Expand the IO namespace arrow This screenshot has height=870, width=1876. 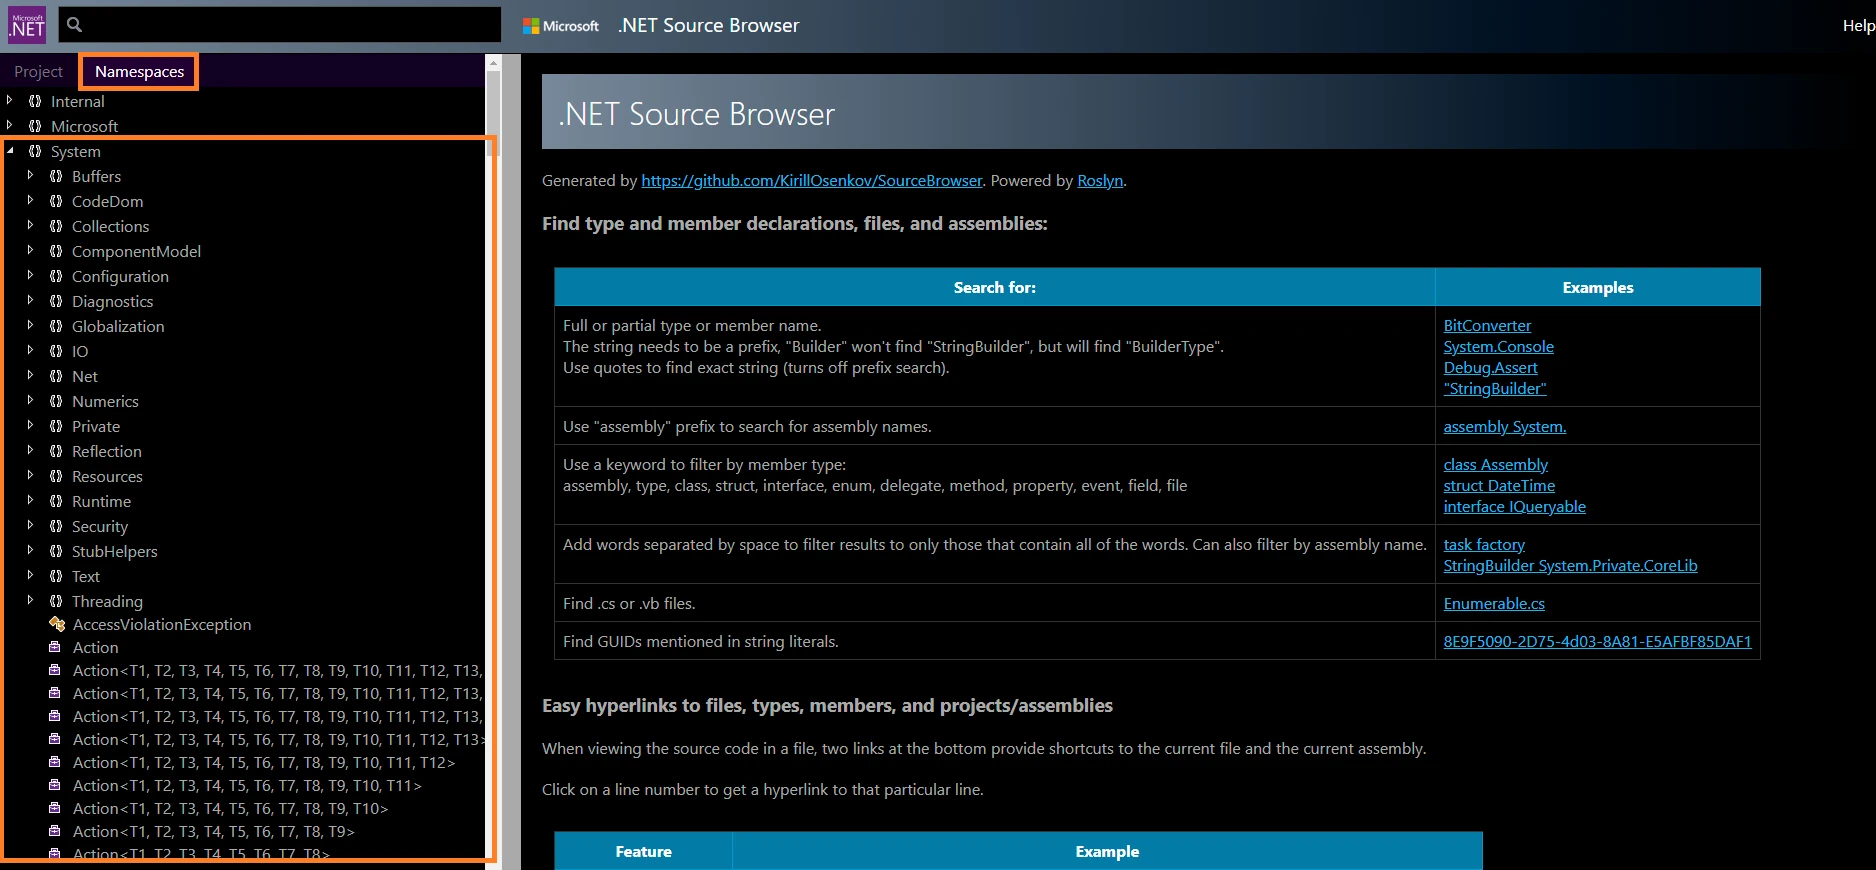[x=30, y=350]
